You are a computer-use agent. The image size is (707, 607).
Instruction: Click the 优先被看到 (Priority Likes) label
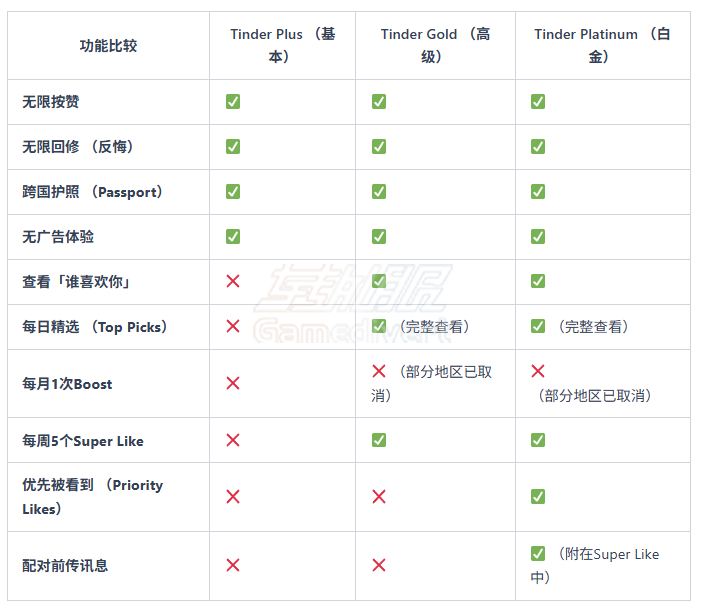92,497
